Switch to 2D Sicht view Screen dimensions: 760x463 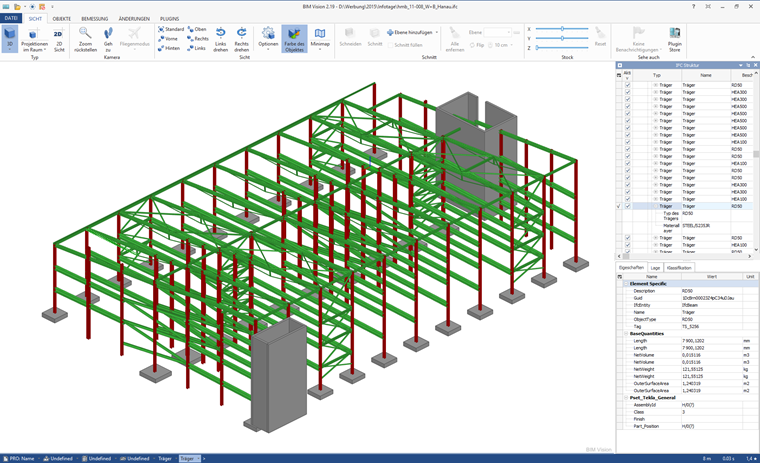(x=59, y=40)
